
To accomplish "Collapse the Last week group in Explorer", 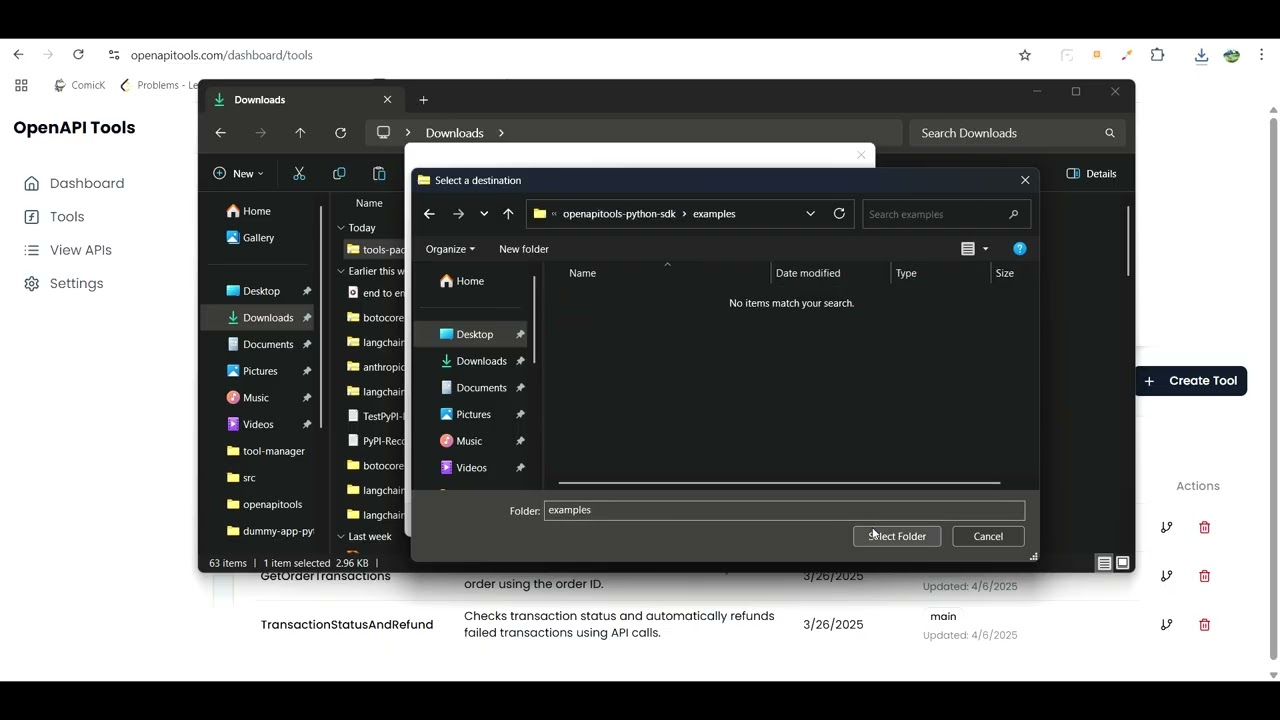I will point(341,537).
